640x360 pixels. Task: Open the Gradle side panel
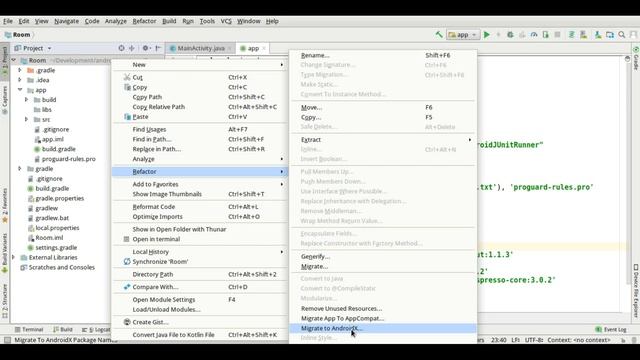tap(636, 58)
